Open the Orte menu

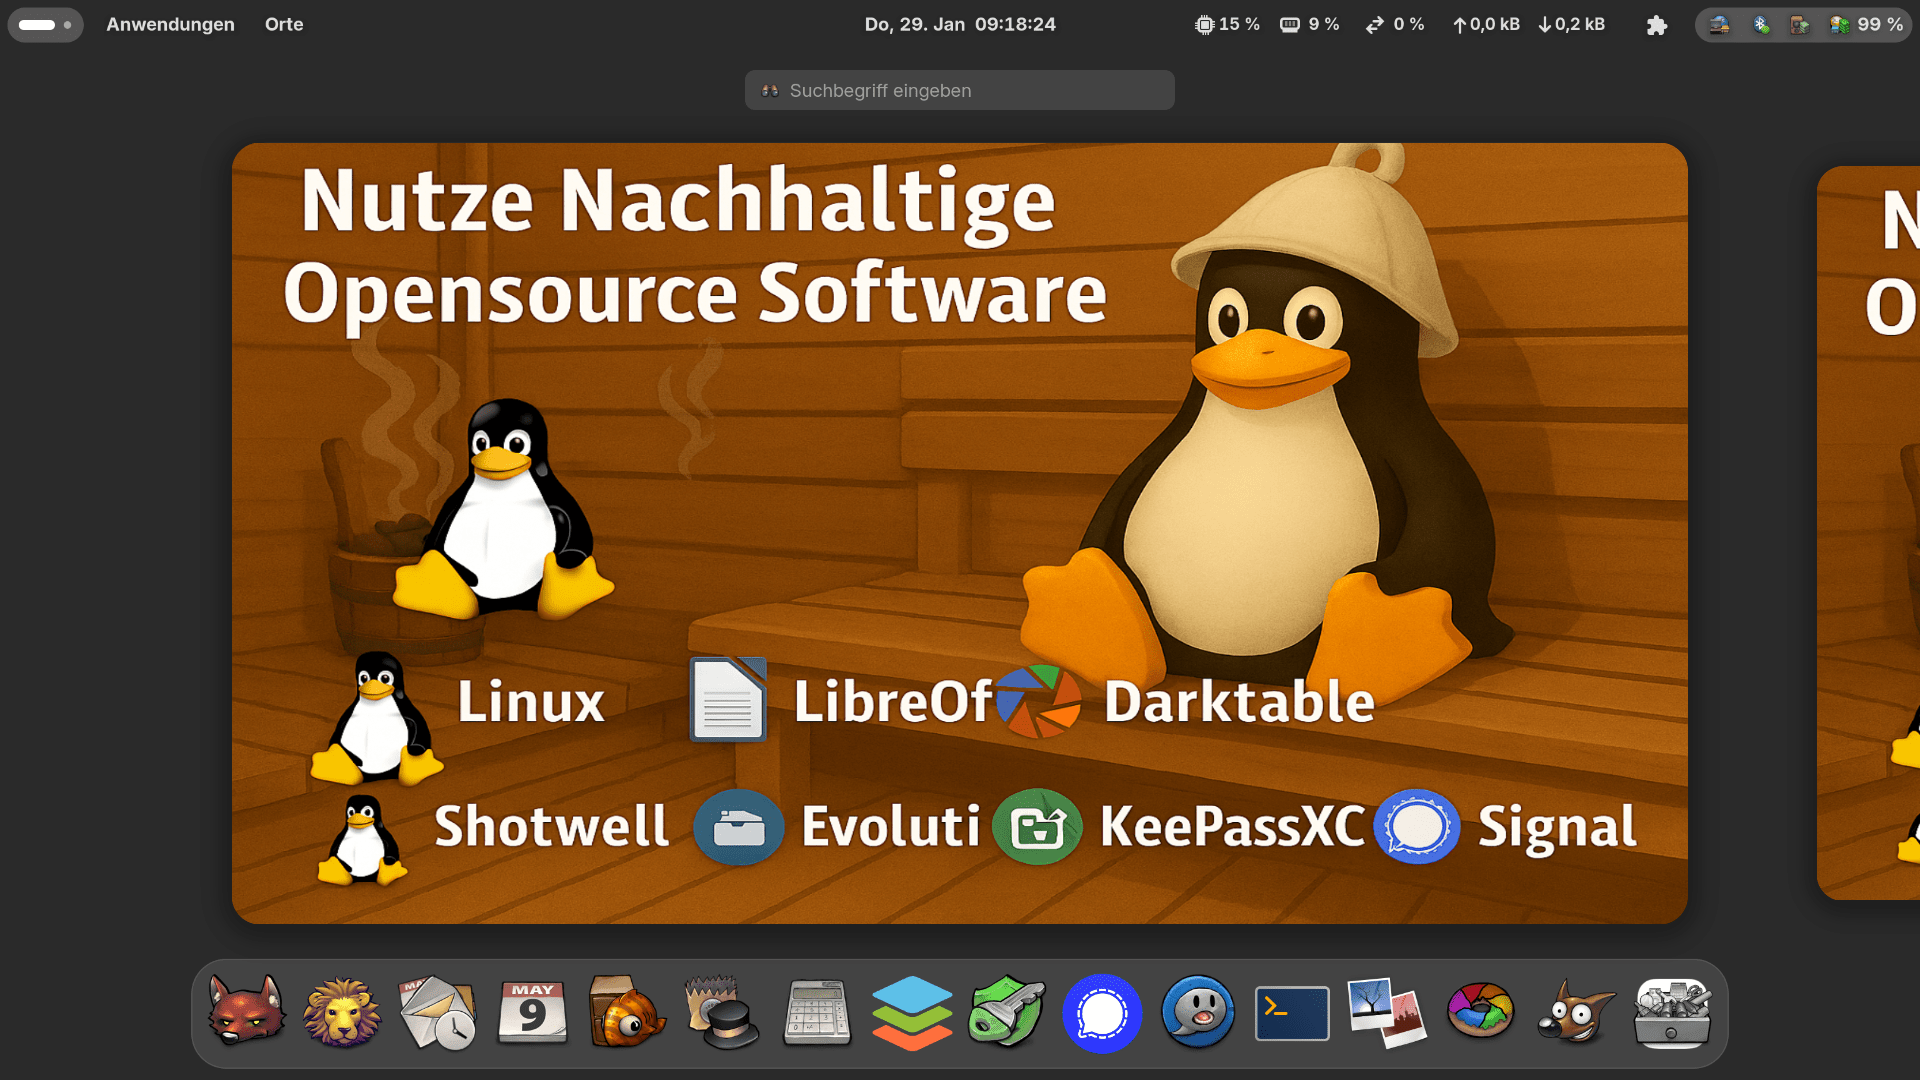[x=284, y=24]
